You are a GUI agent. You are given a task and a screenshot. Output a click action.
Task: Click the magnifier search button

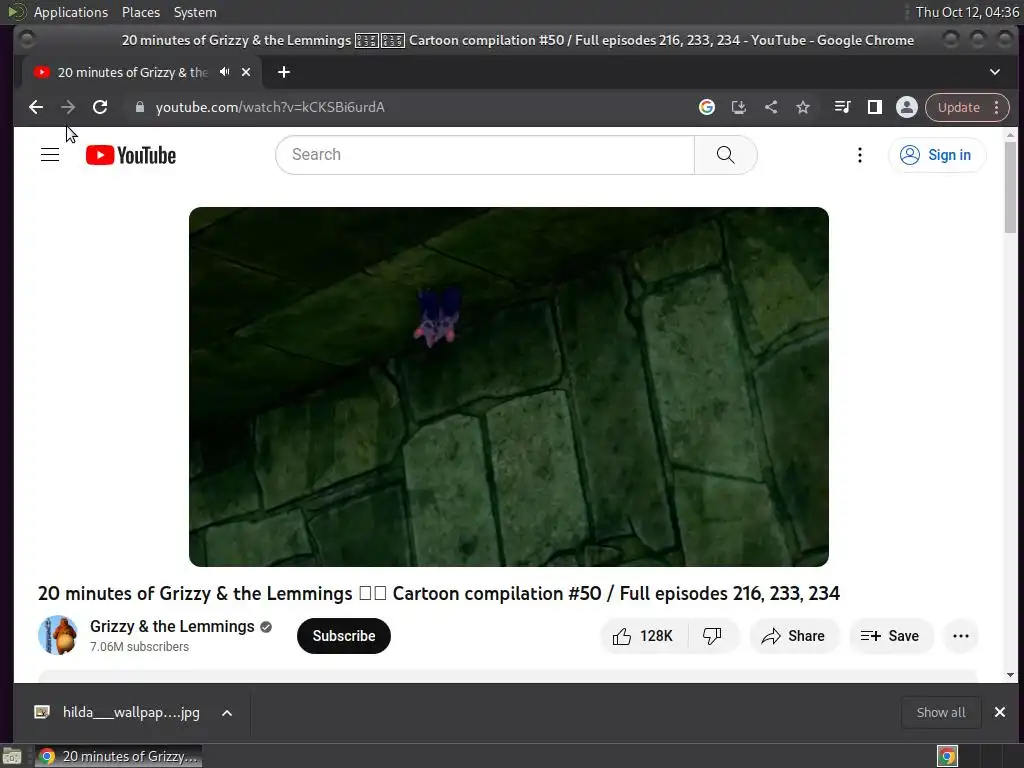pyautogui.click(x=726, y=155)
